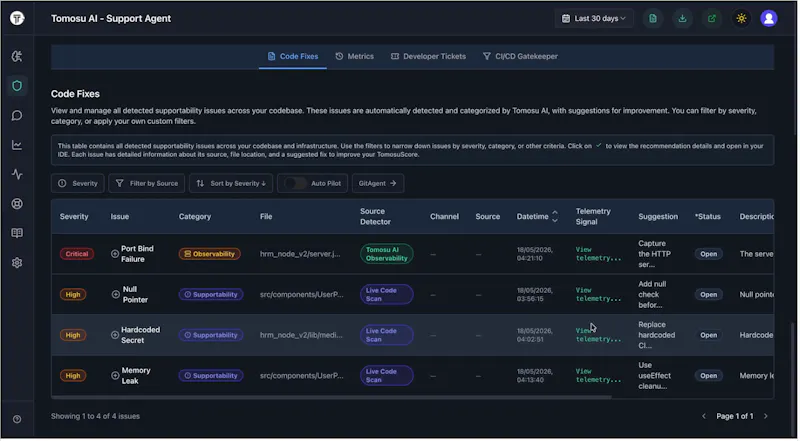Screen dimensions: 800x441
Task: Open the line chart sidebar icon
Action: (x=17, y=145)
